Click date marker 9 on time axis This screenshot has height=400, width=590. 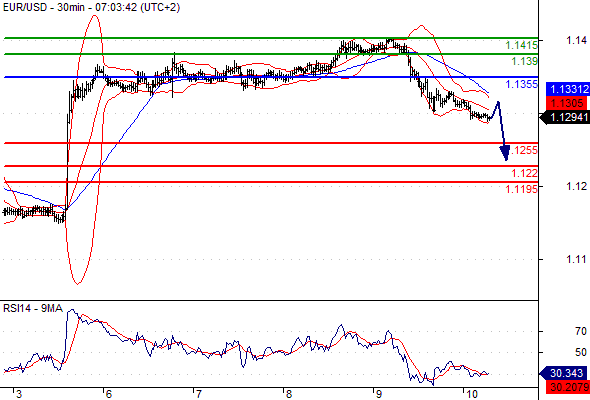tap(378, 394)
